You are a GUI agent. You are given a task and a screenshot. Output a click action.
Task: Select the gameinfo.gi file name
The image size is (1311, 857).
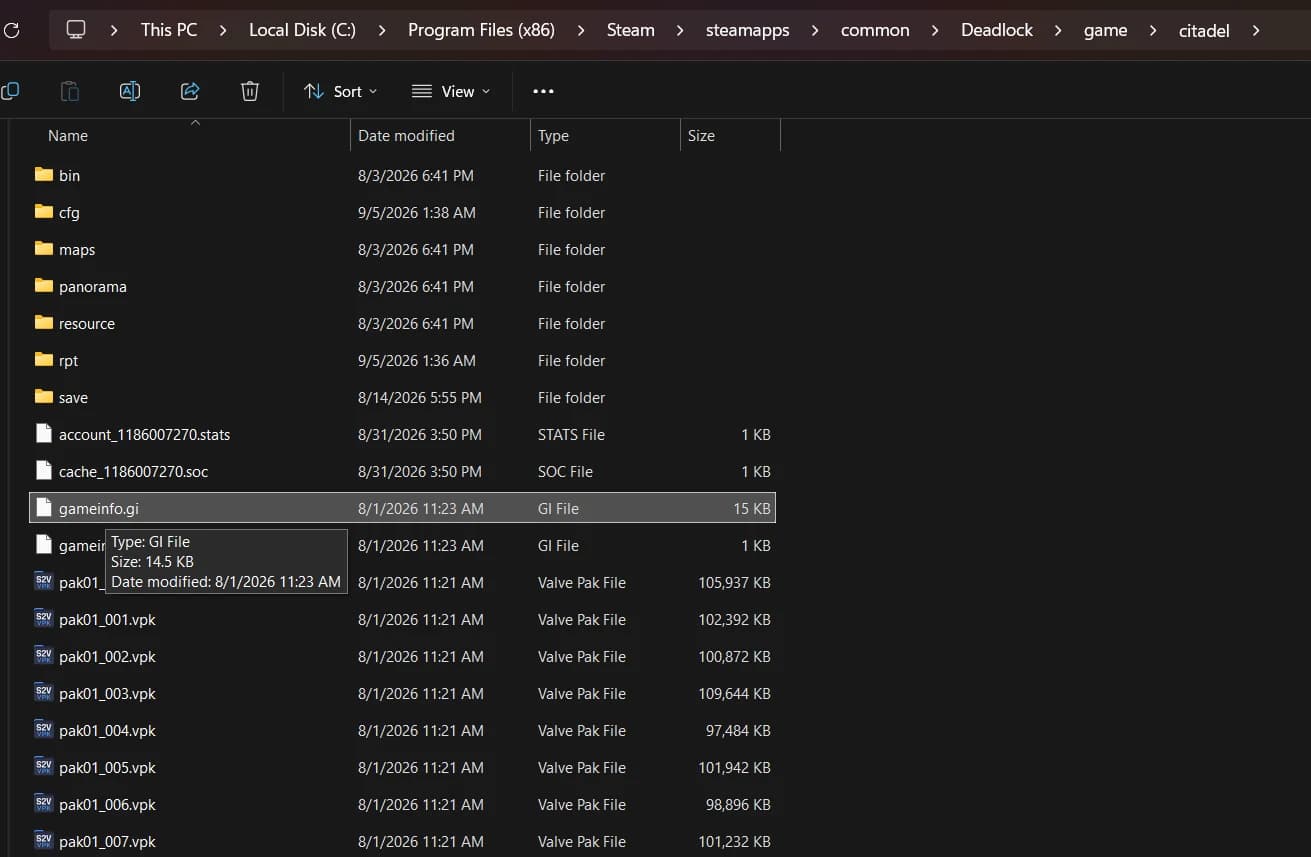[98, 508]
